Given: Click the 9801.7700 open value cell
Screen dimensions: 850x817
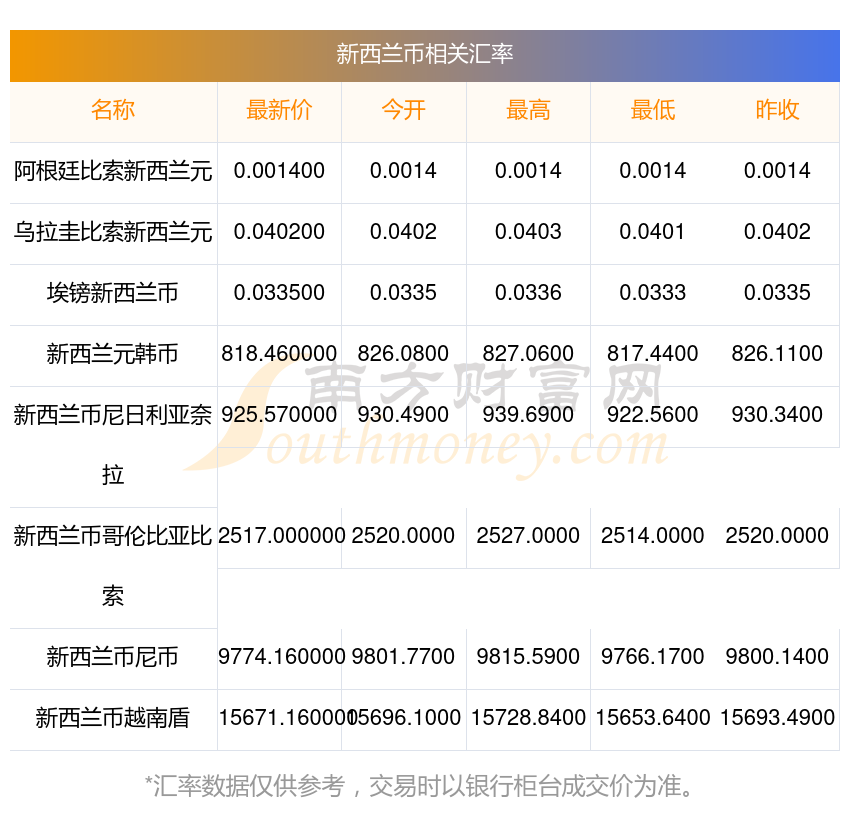Looking at the screenshot, I should 403,657.
